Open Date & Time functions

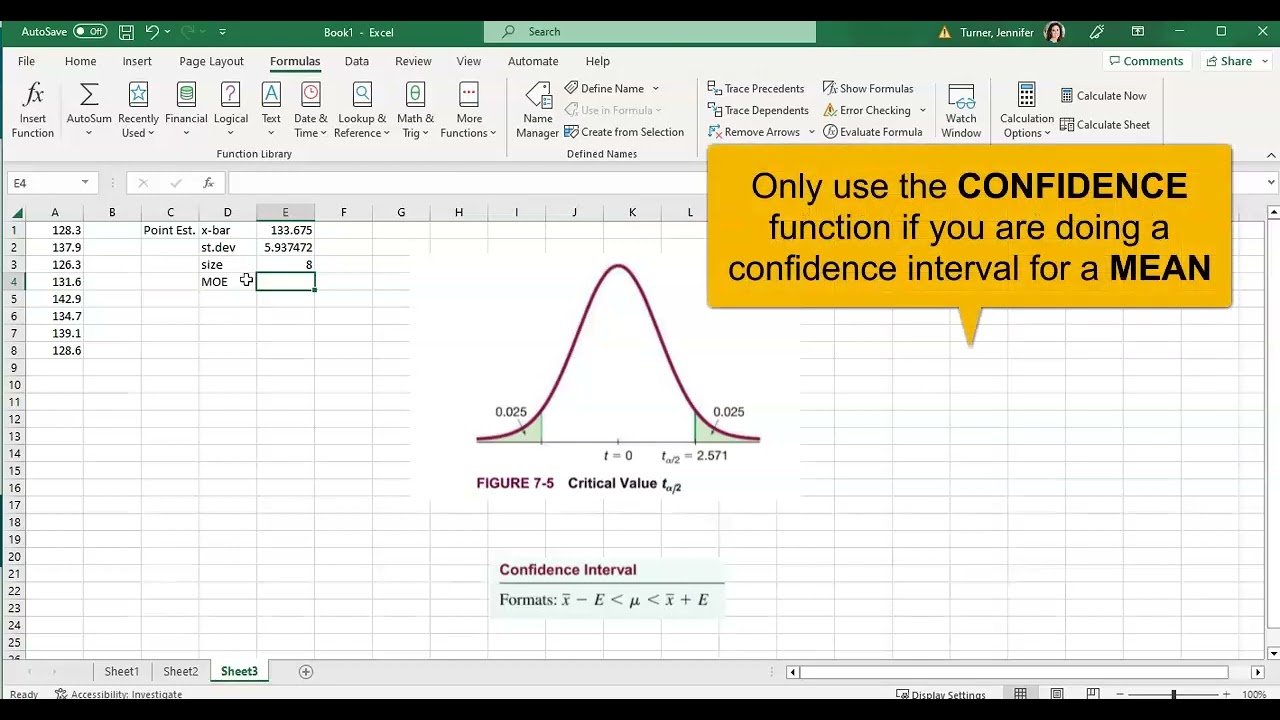tap(310, 111)
